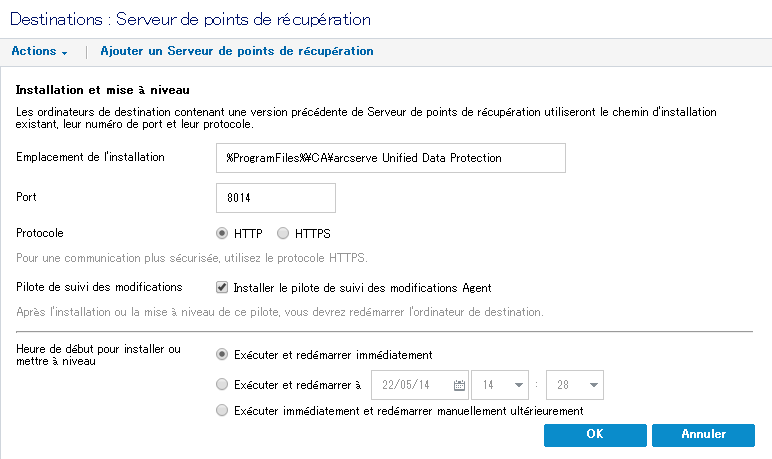The image size is (772, 459).
Task: Select the HTTP protocol radio button
Action: (x=223, y=234)
